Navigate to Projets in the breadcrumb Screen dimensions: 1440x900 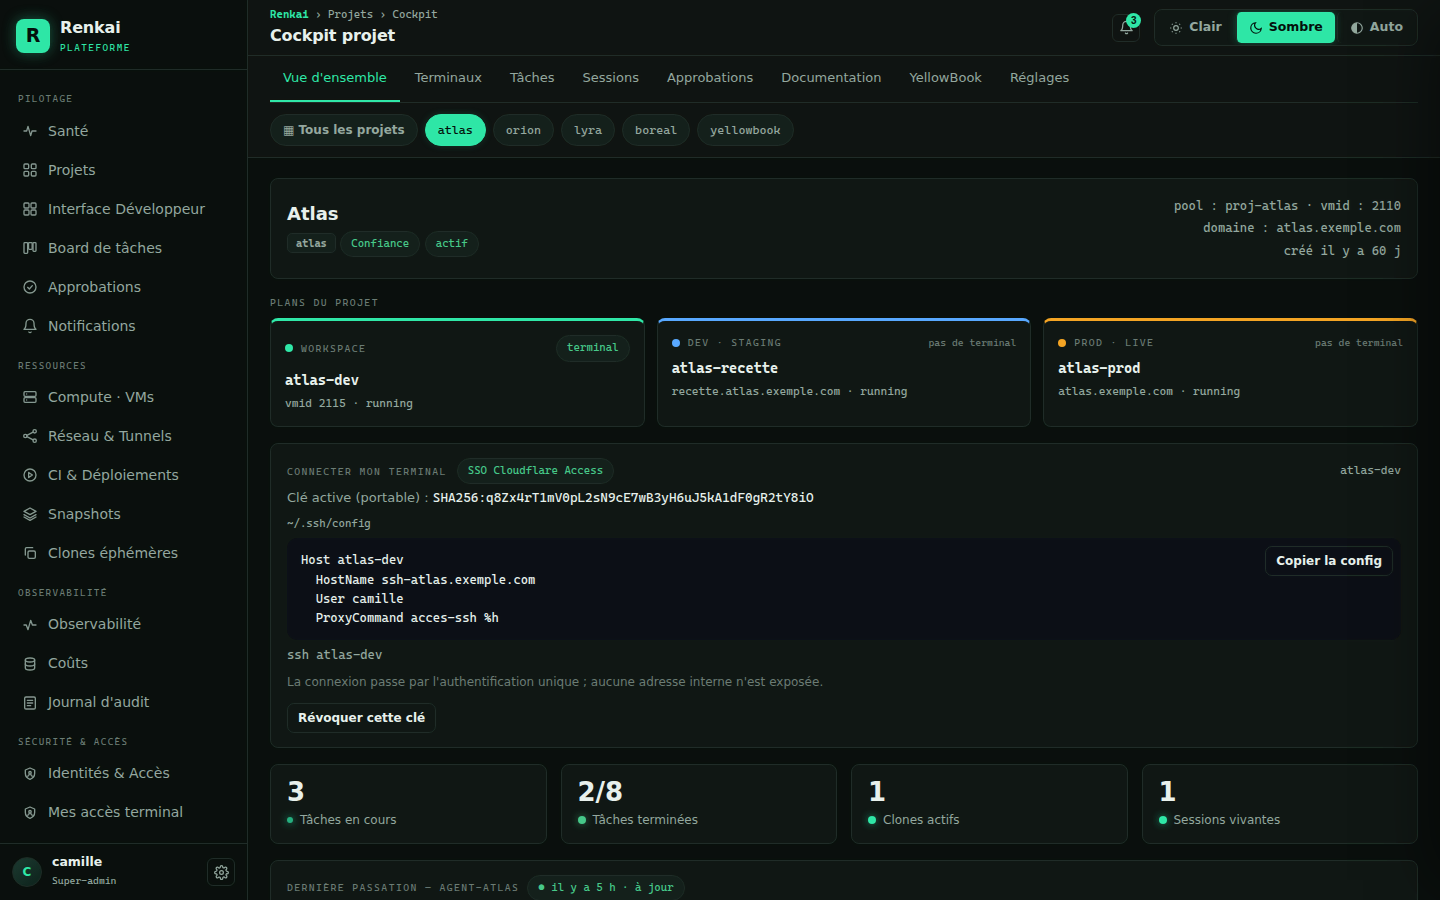tap(350, 14)
